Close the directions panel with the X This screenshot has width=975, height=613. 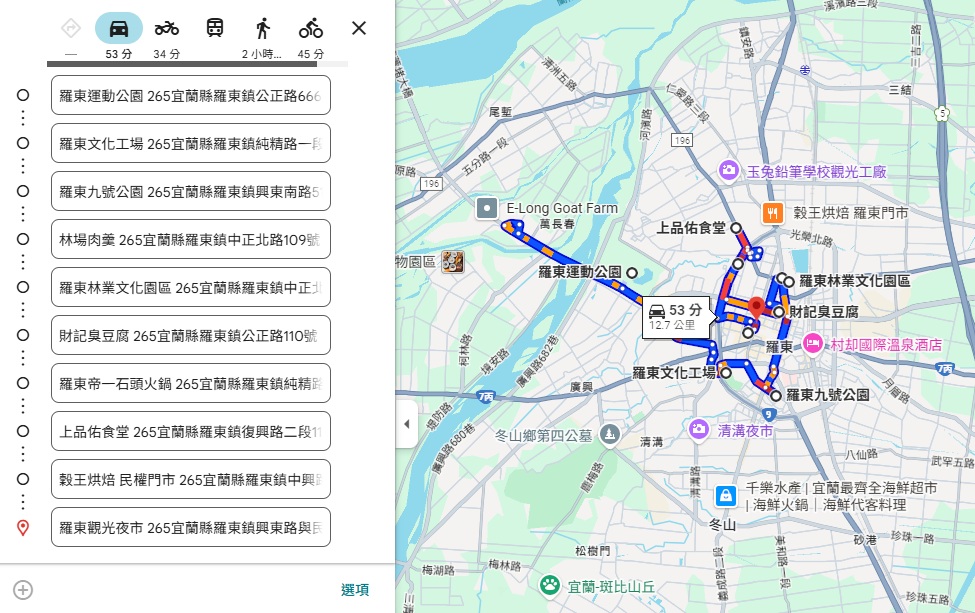coord(358,28)
